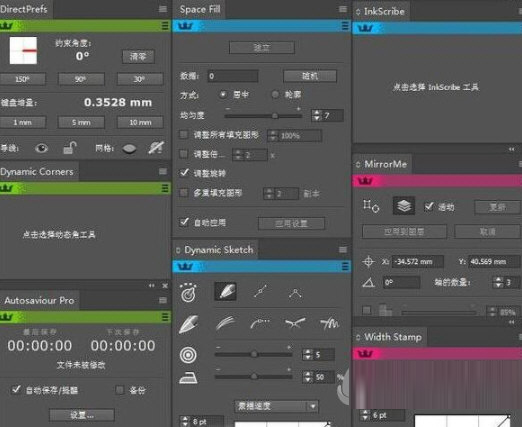Click the crown icon on DirectPrefs green bar
The height and width of the screenshot is (427, 522).
coord(7,25)
